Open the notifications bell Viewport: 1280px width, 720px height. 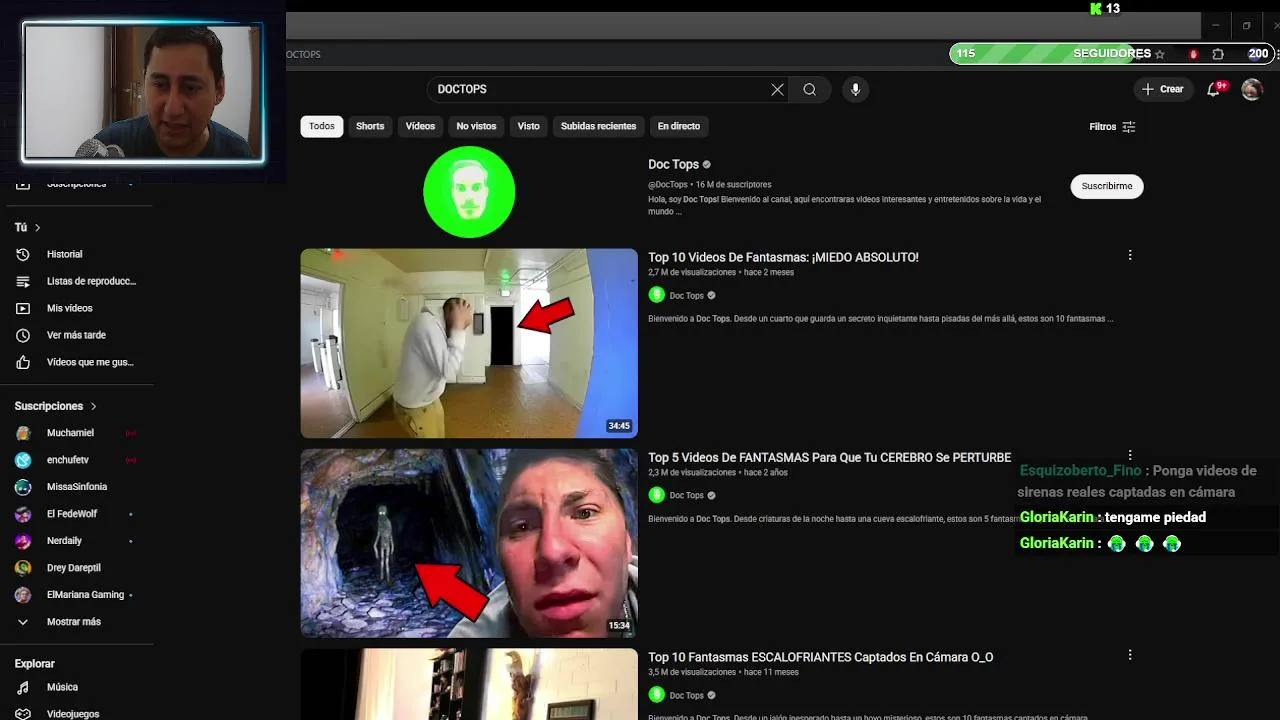coord(1214,89)
